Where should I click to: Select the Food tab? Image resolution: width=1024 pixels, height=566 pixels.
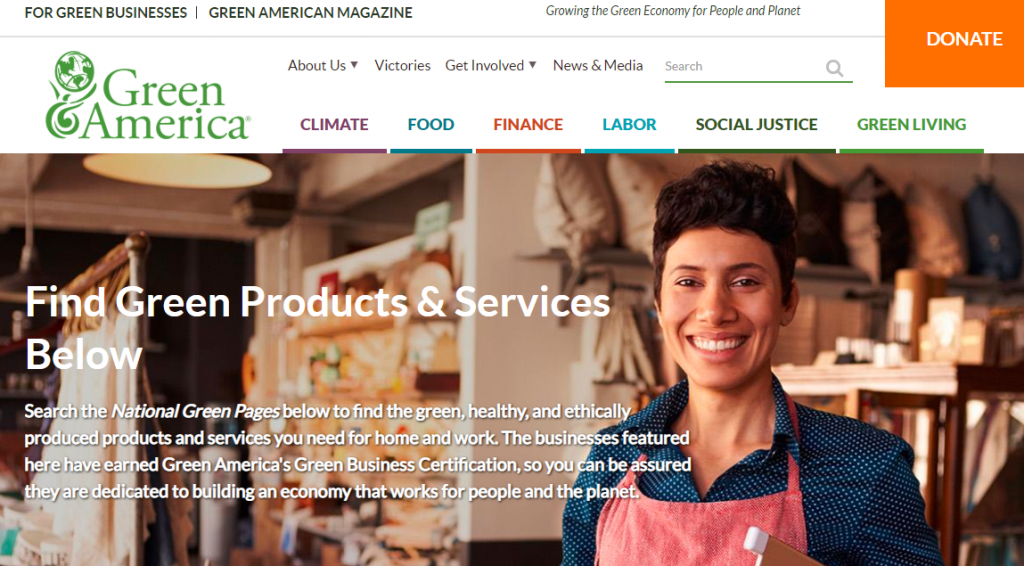pyautogui.click(x=431, y=125)
